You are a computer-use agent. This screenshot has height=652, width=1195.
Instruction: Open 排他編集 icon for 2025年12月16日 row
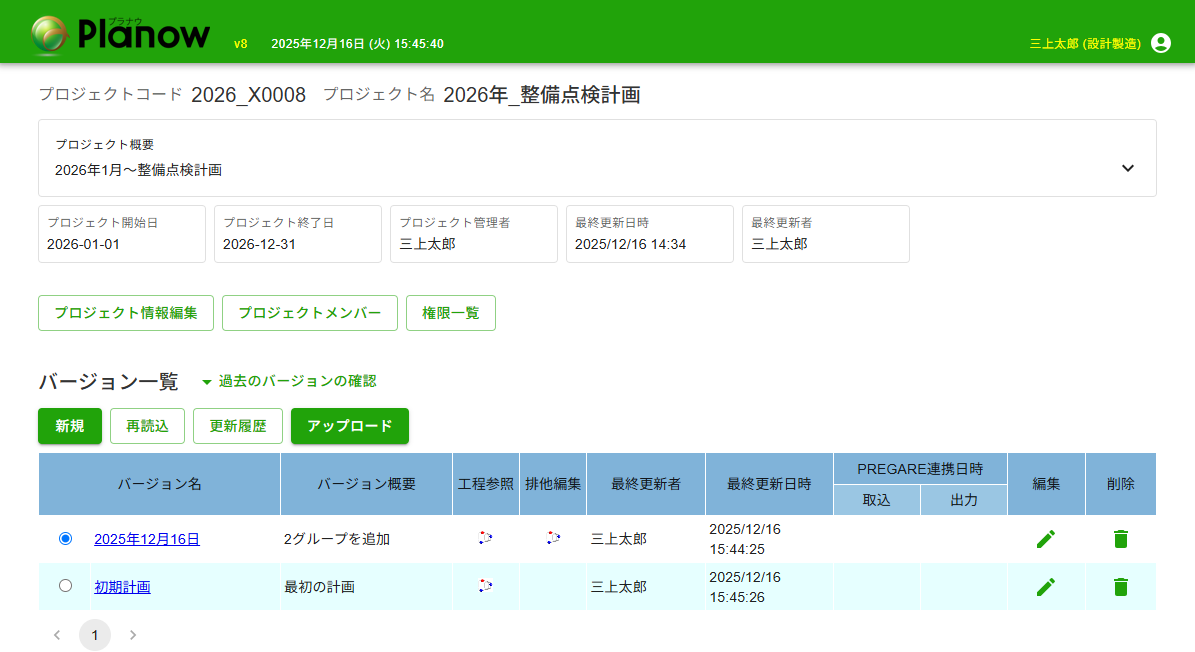point(553,538)
